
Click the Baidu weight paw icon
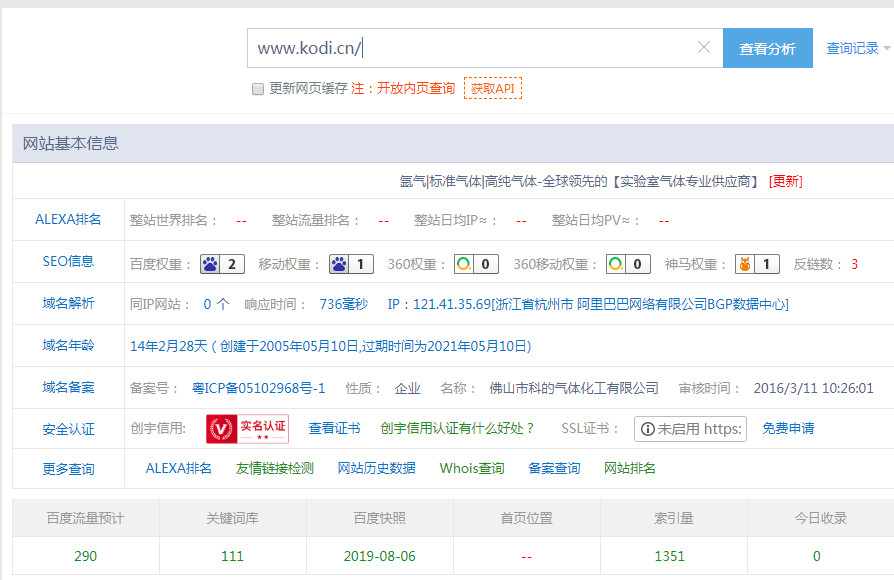point(211,264)
